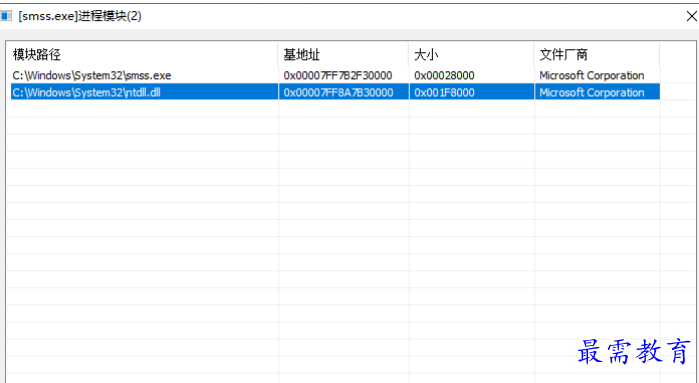Click Microsoft Corporation in the smss.exe row
The image size is (699, 383).
click(x=592, y=75)
